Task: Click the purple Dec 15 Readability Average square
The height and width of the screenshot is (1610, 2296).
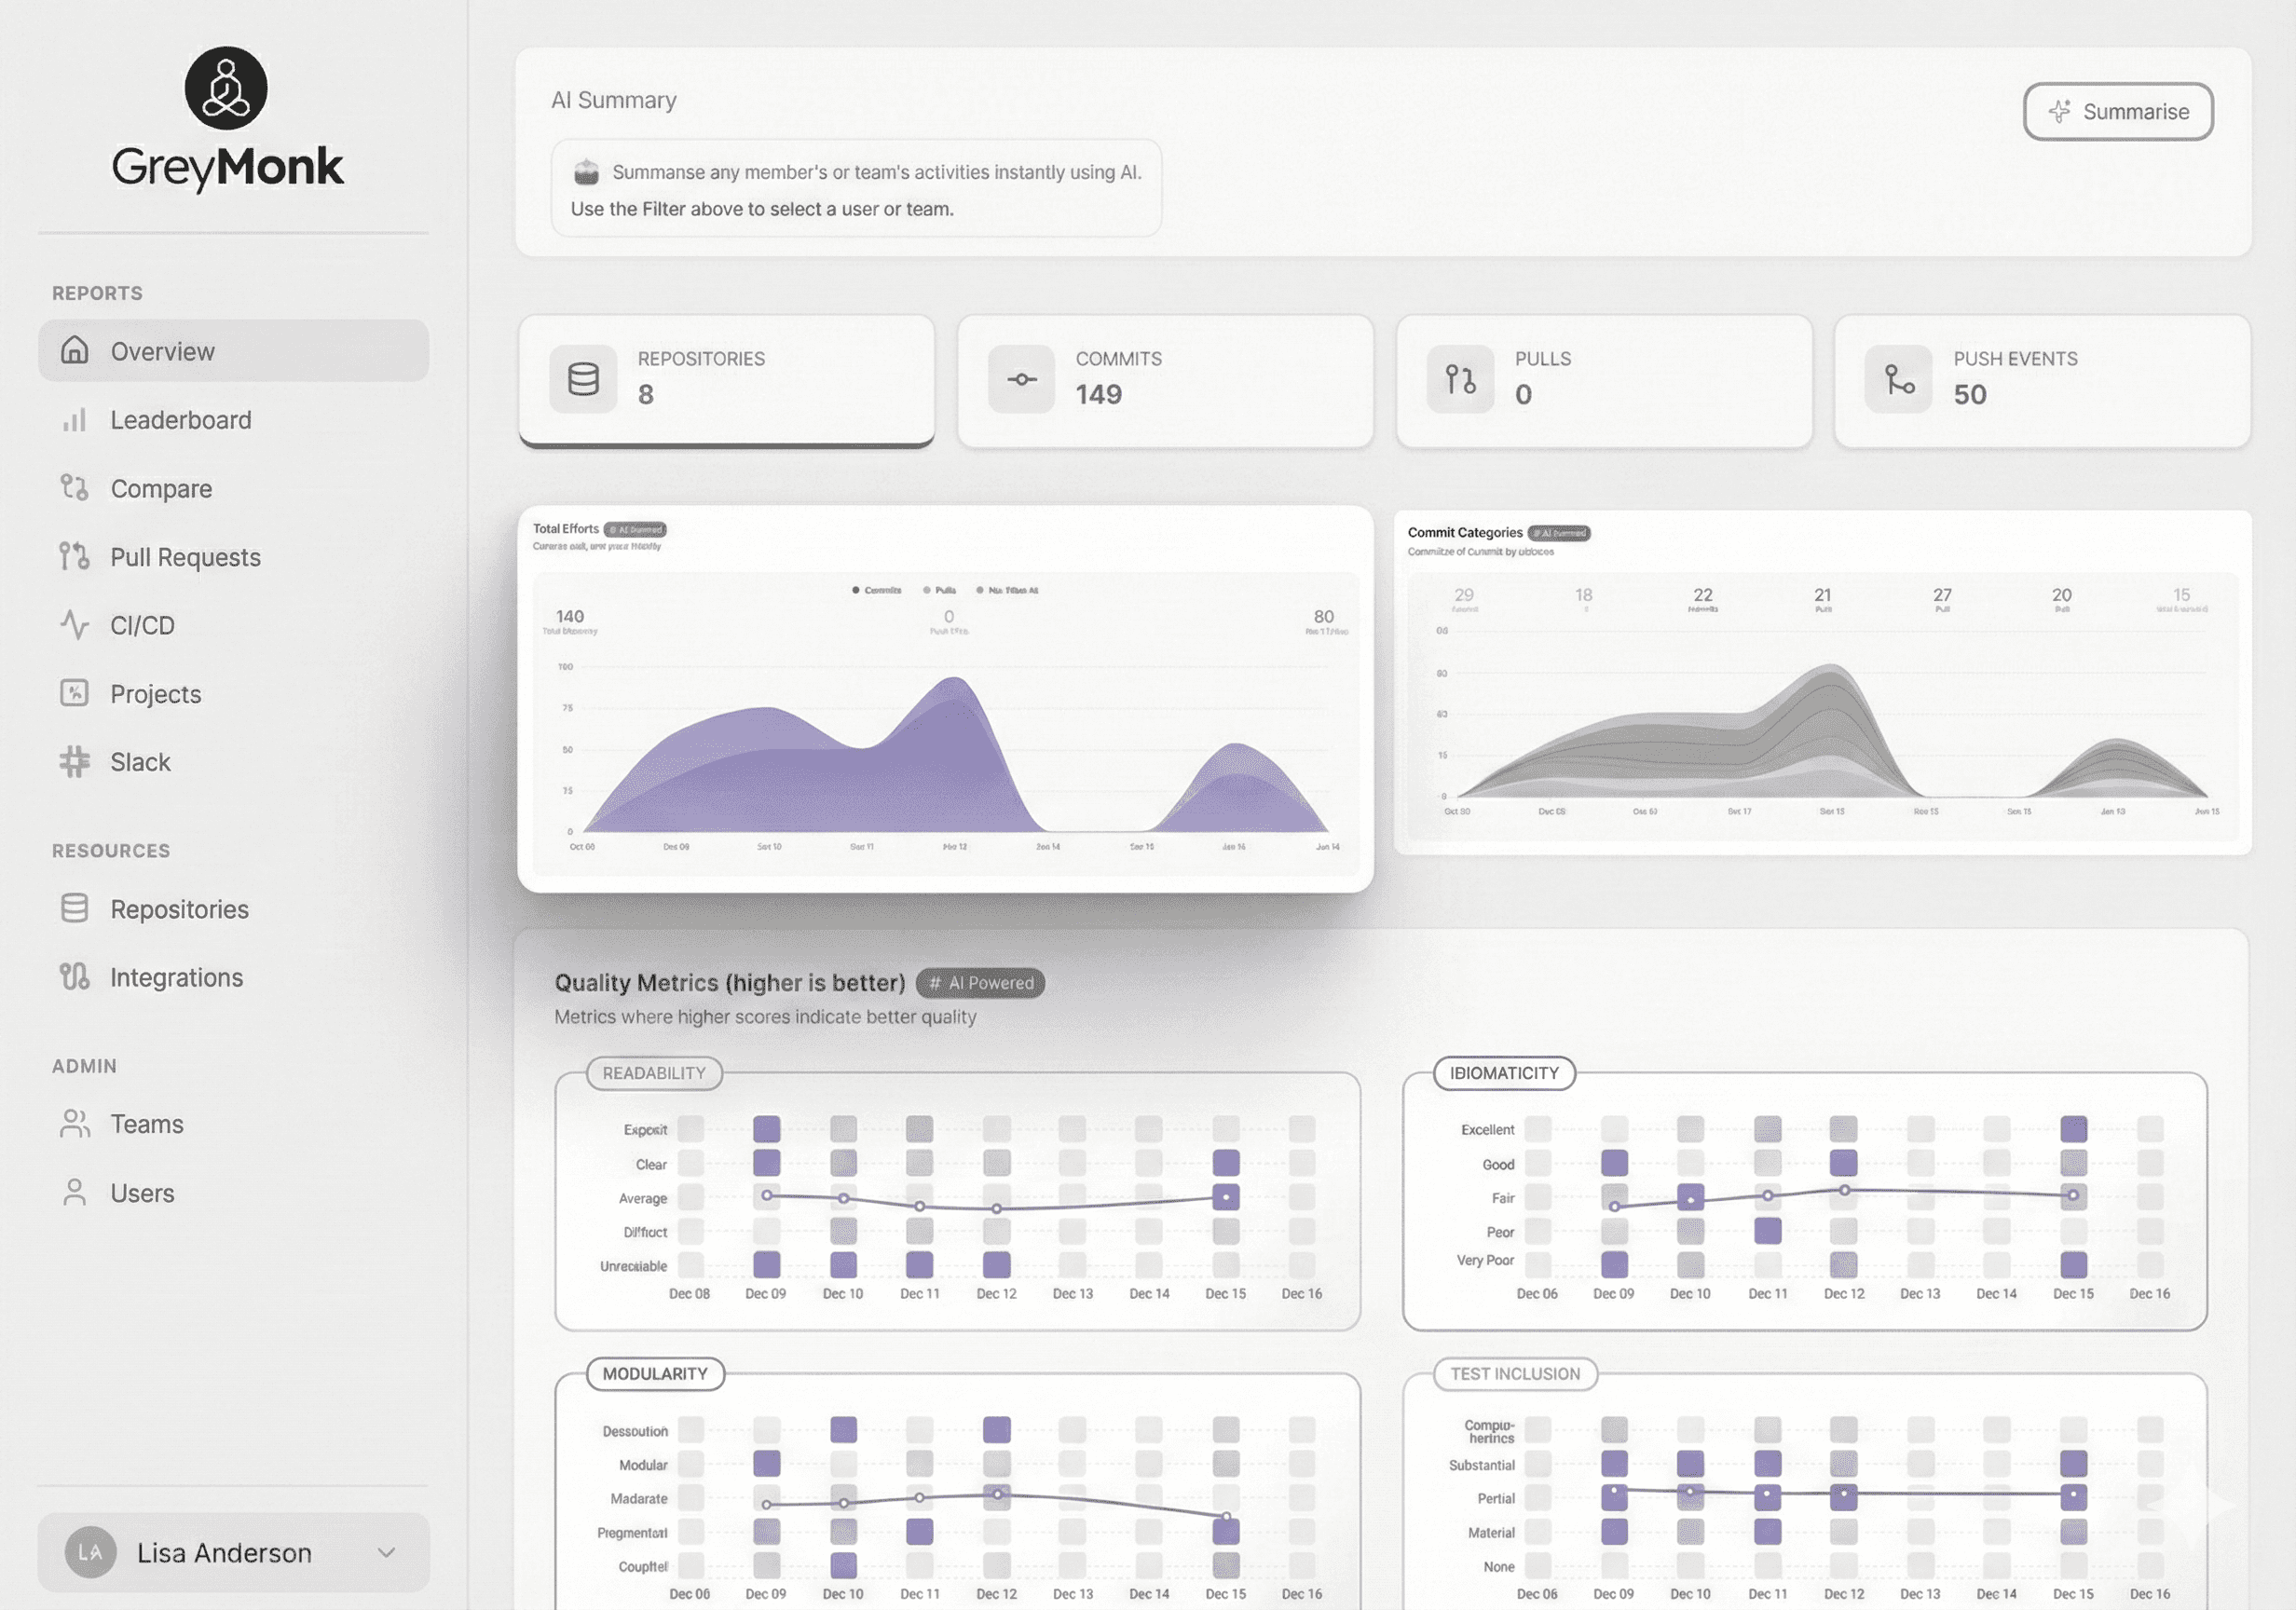Action: [x=1225, y=1197]
